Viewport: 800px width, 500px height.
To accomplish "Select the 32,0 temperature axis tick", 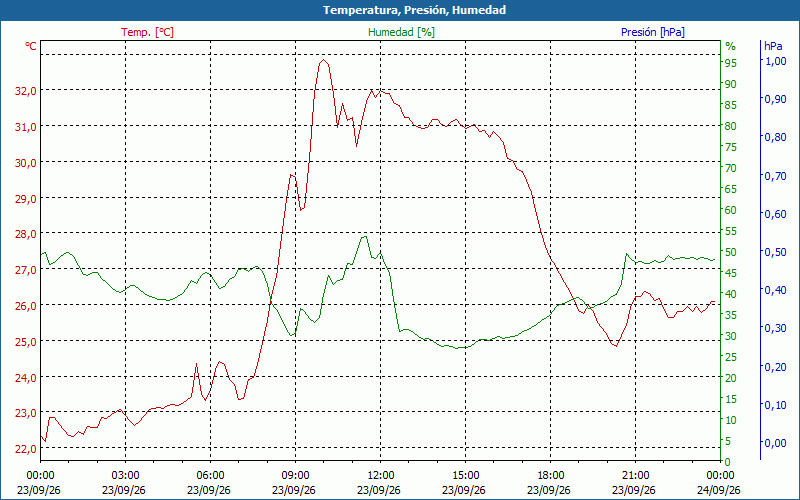I will 25,91.
